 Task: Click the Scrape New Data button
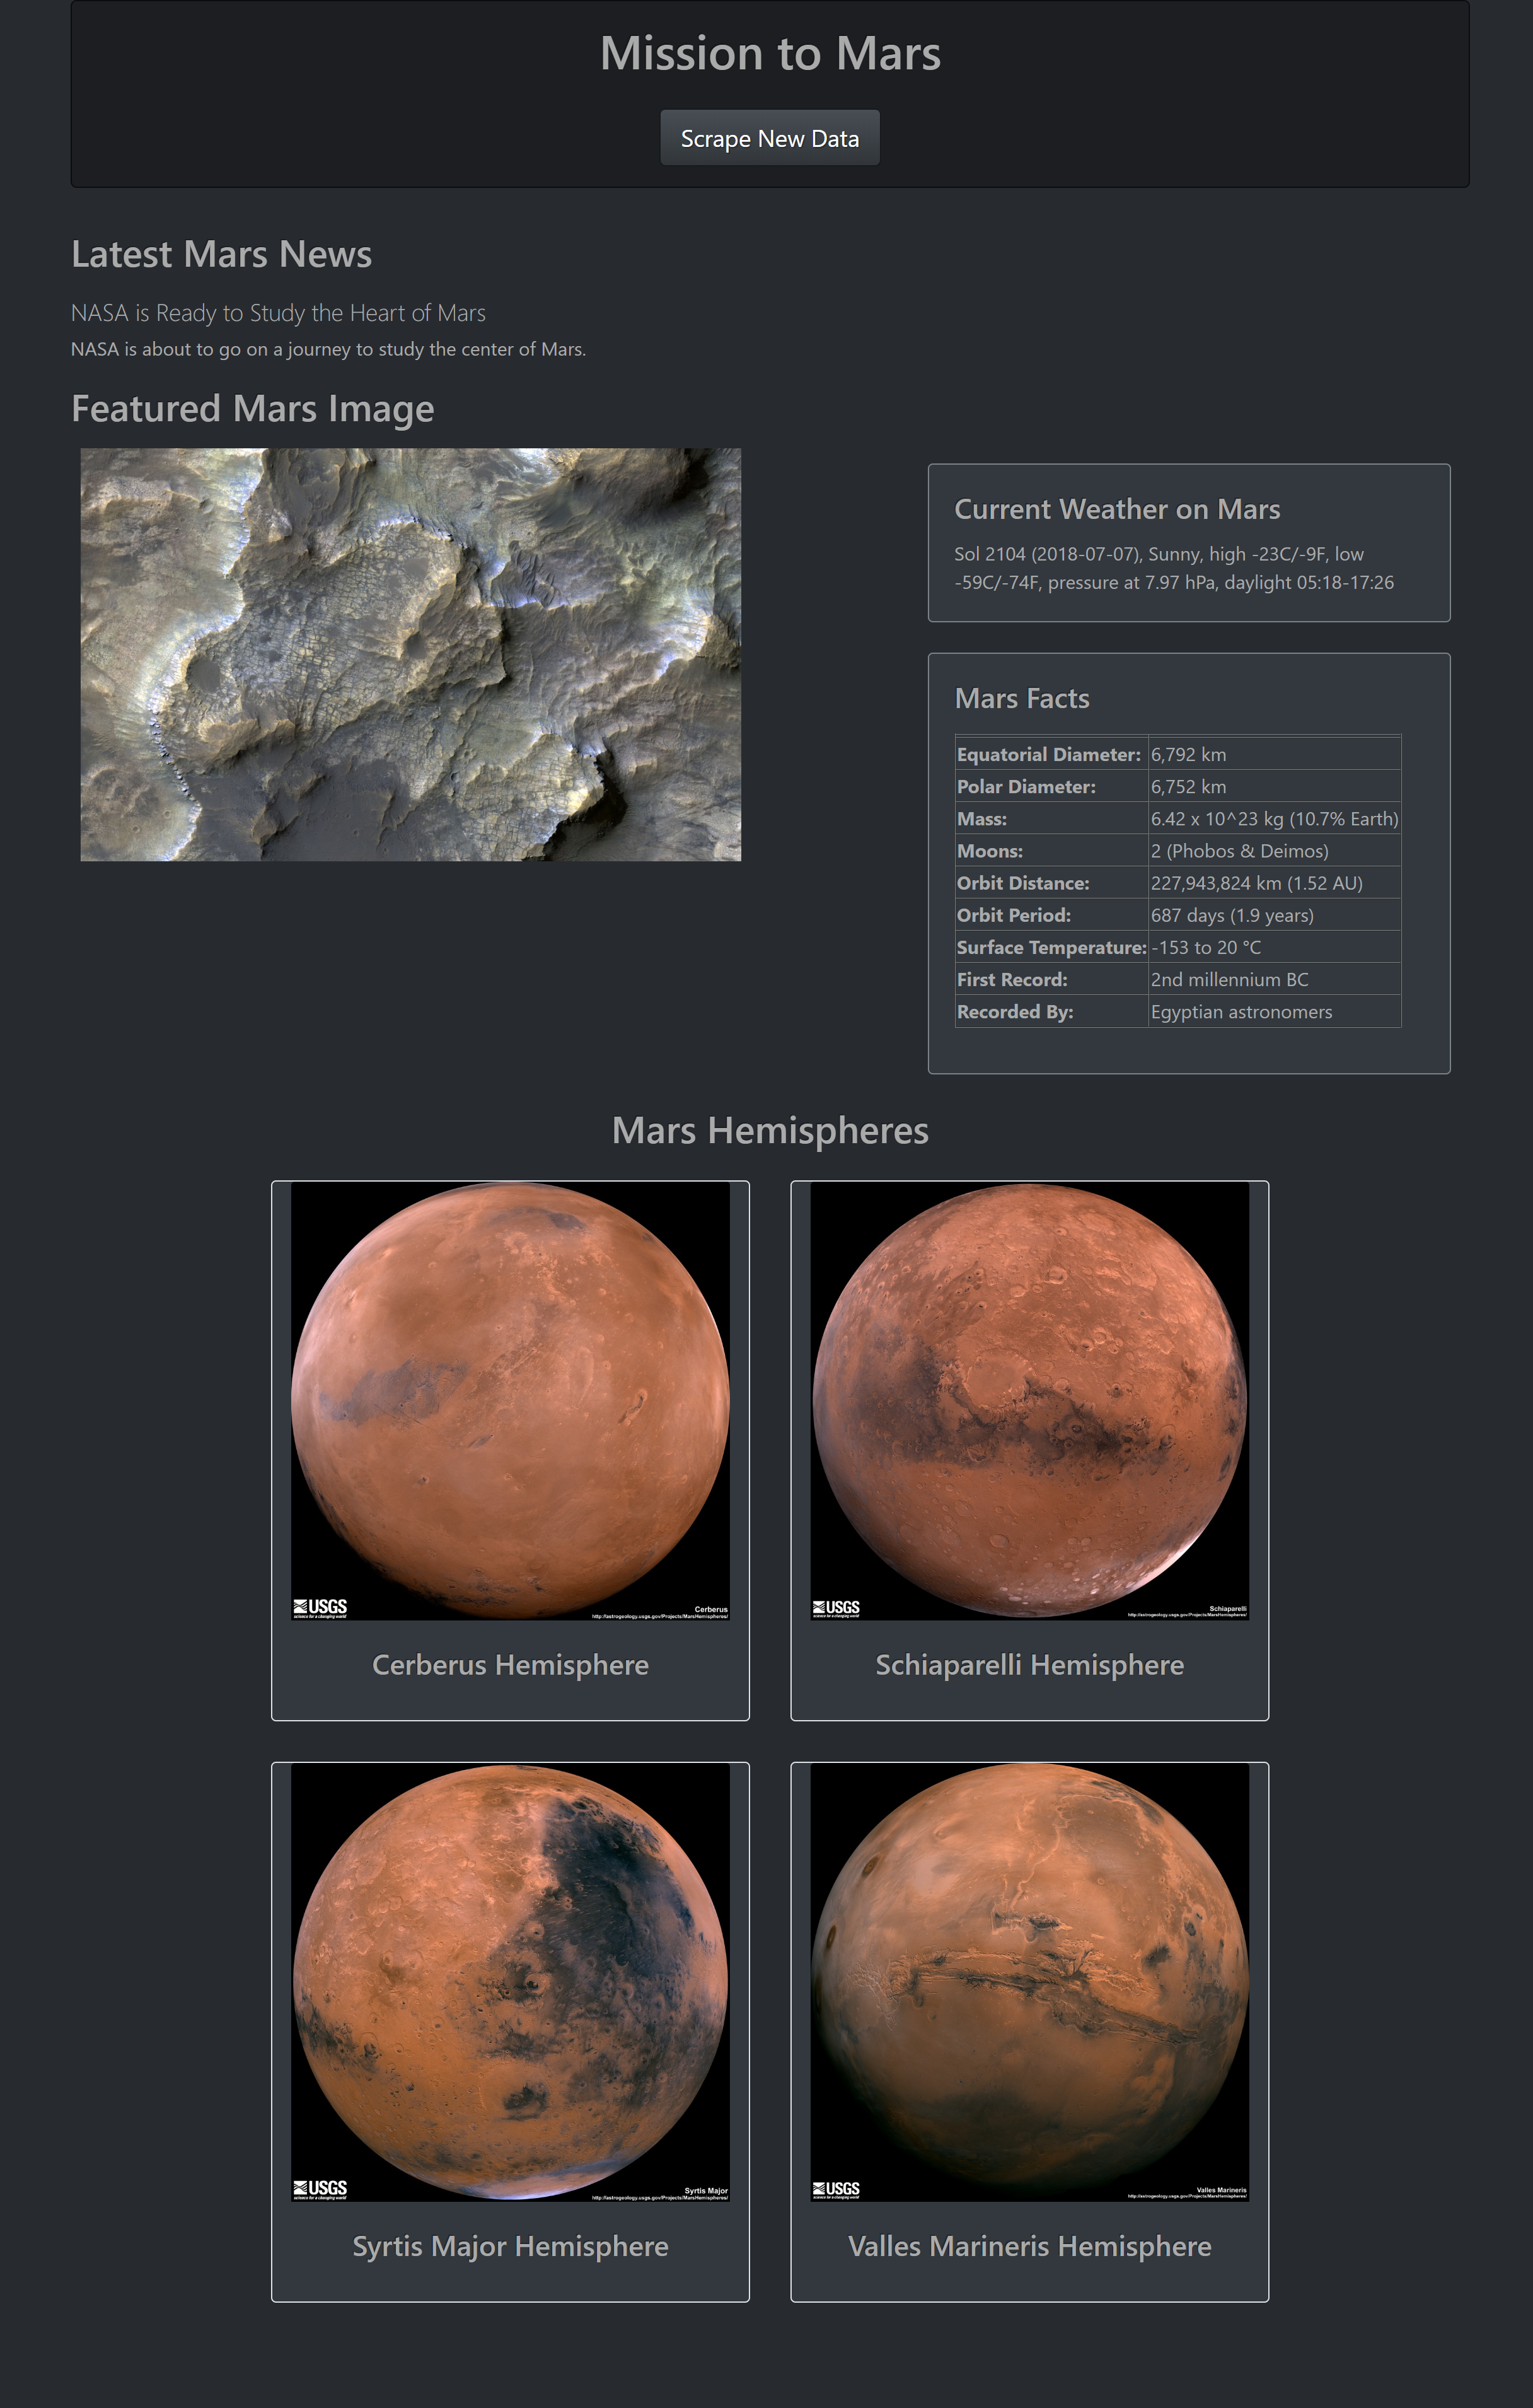coord(769,138)
